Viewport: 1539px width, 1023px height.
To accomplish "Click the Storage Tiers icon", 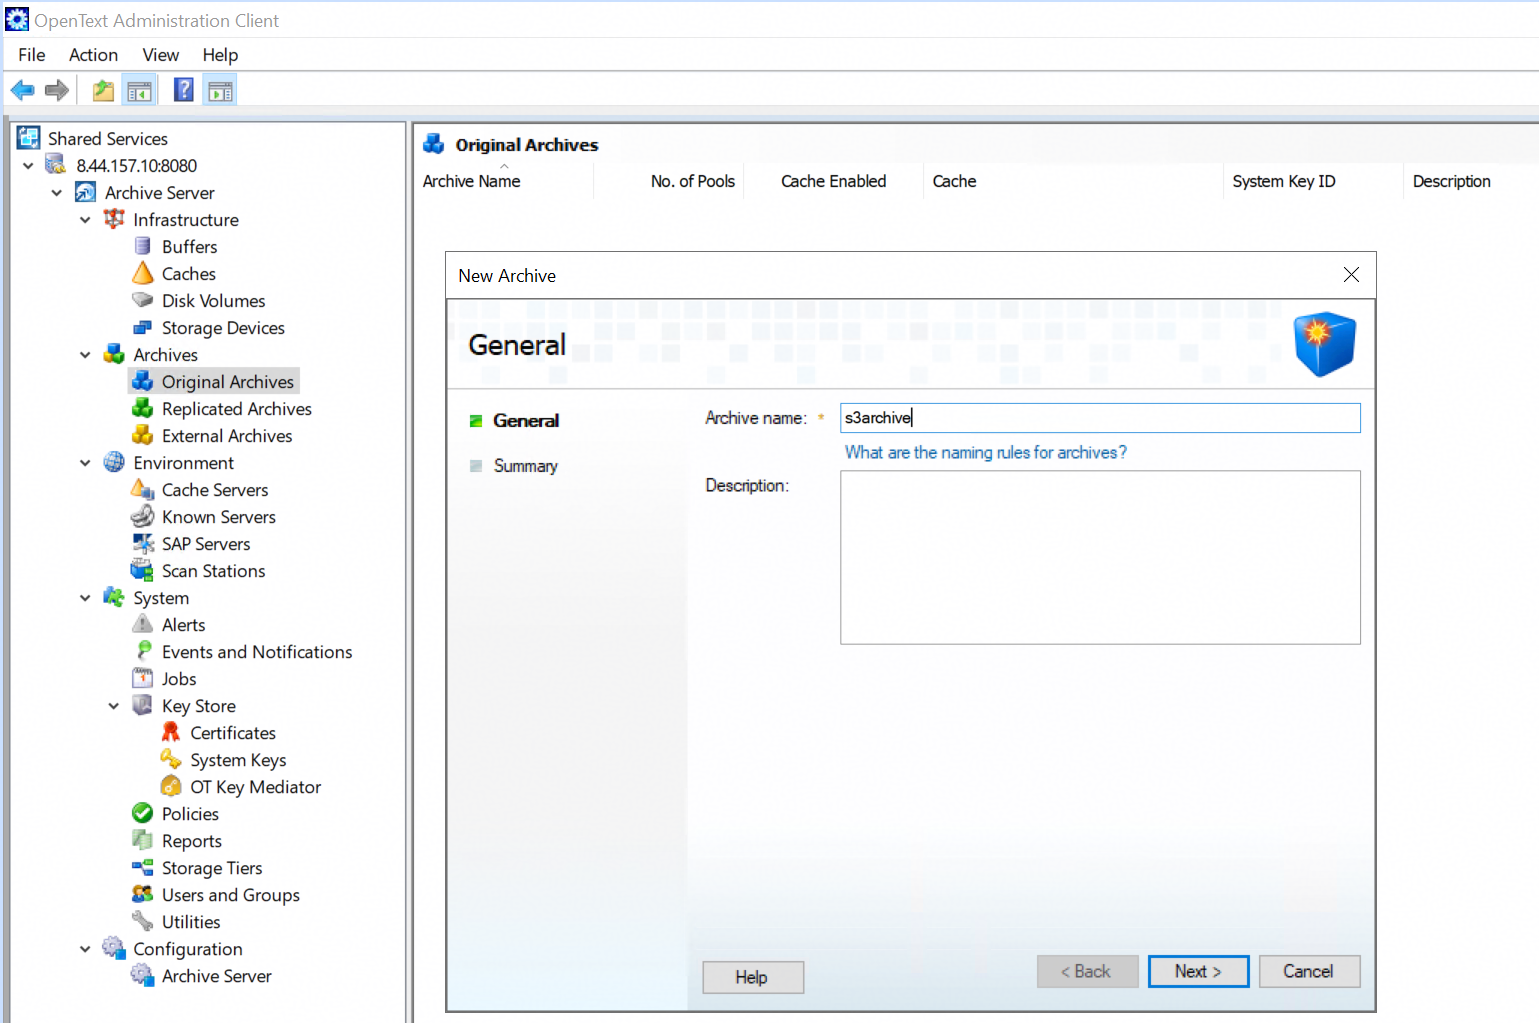I will [143, 867].
